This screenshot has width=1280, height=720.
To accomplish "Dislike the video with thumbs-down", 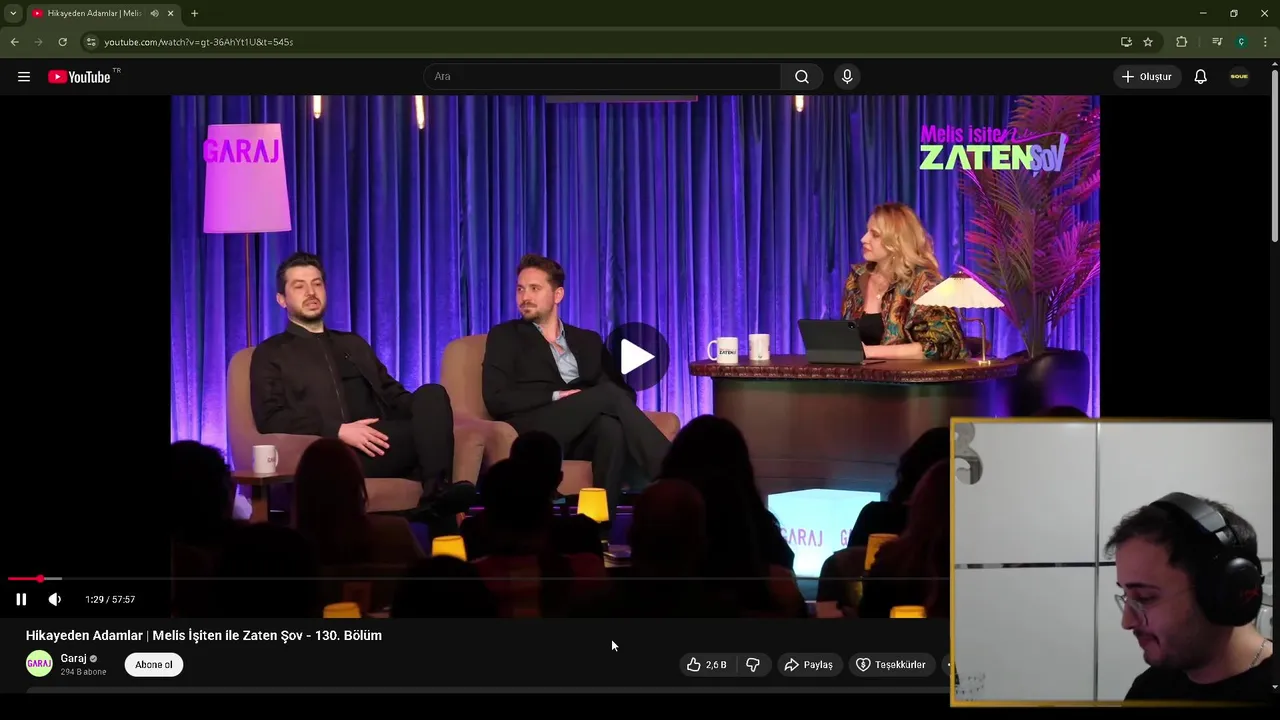I will (x=753, y=665).
